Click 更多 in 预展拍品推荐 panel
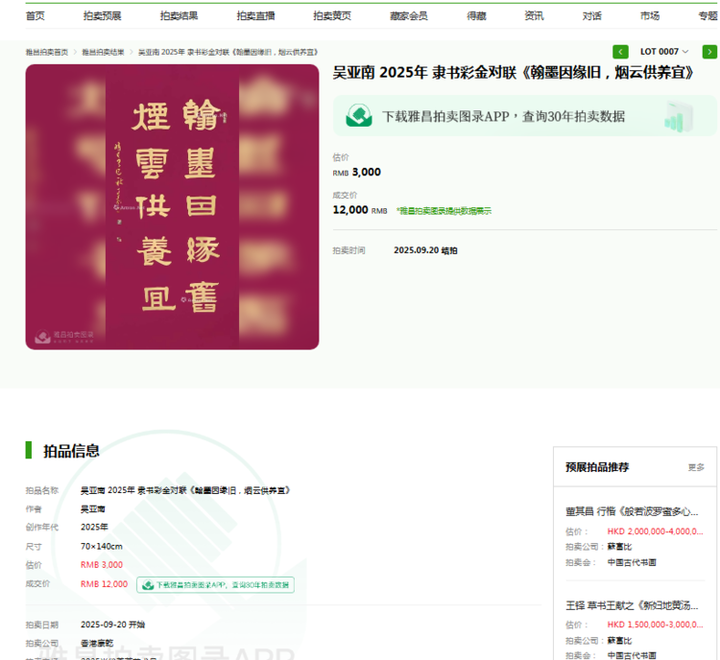This screenshot has height=660, width=720. 696,468
